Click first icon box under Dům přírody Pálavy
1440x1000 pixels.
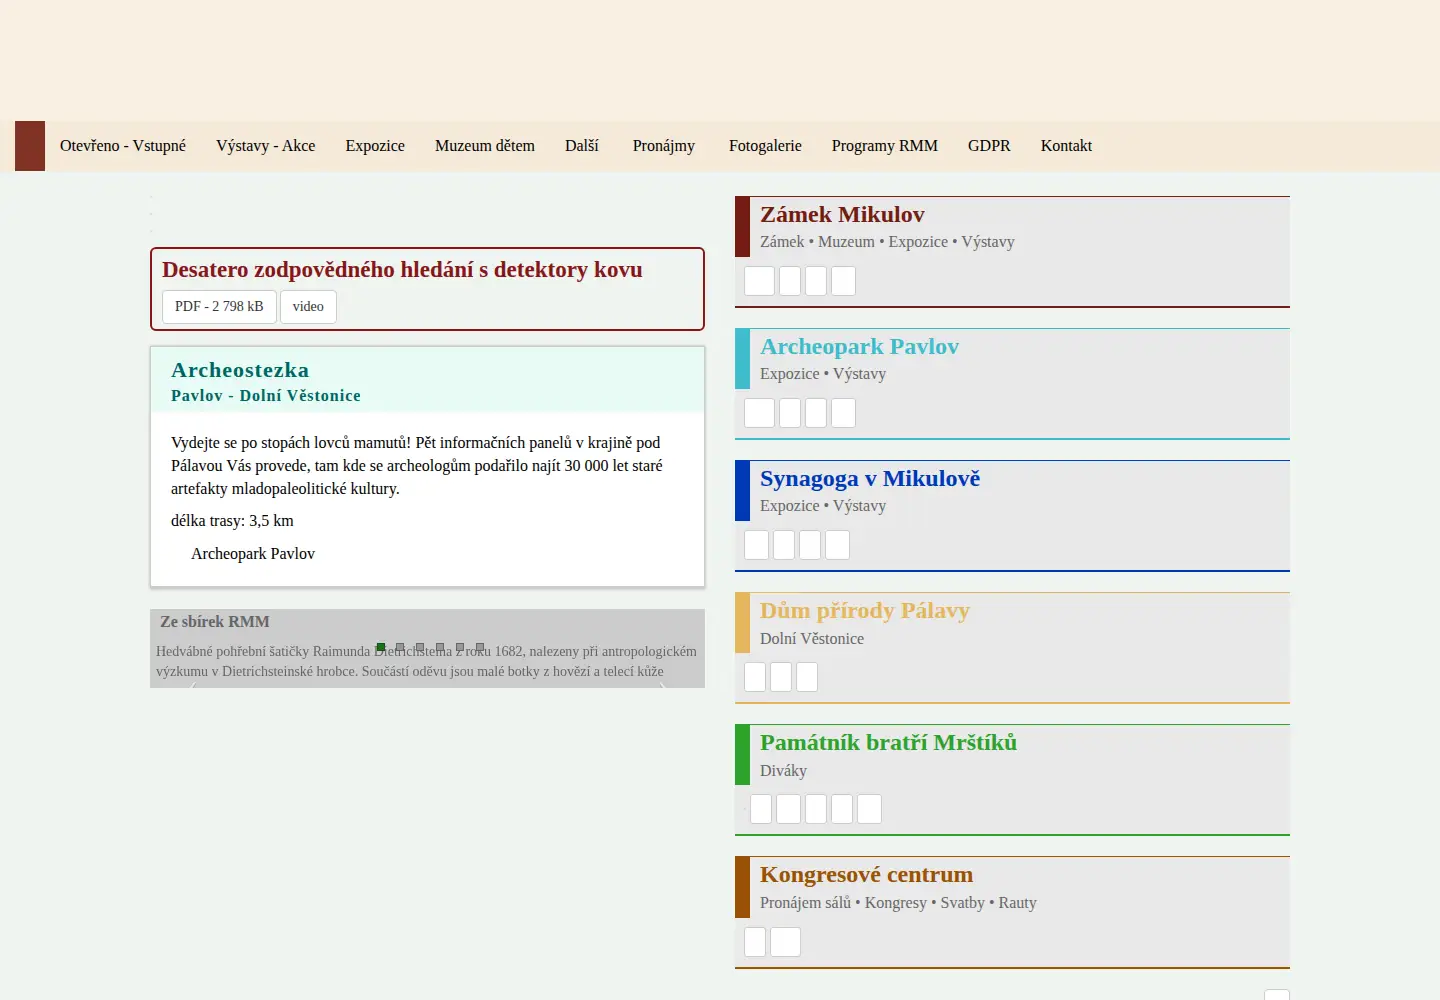coord(755,677)
